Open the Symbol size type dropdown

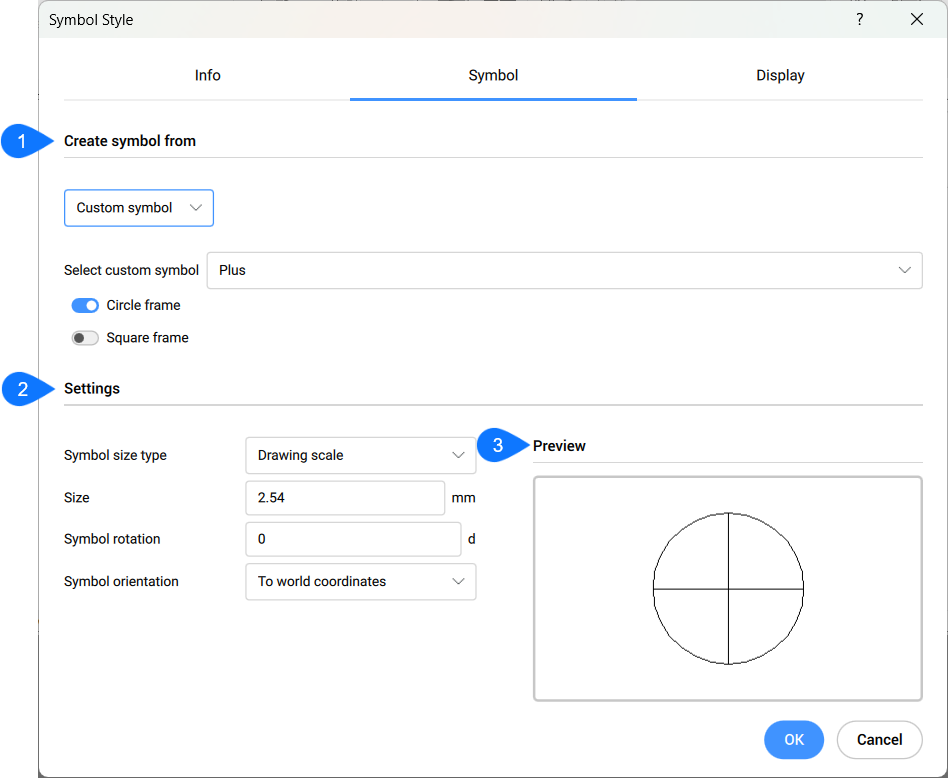360,455
